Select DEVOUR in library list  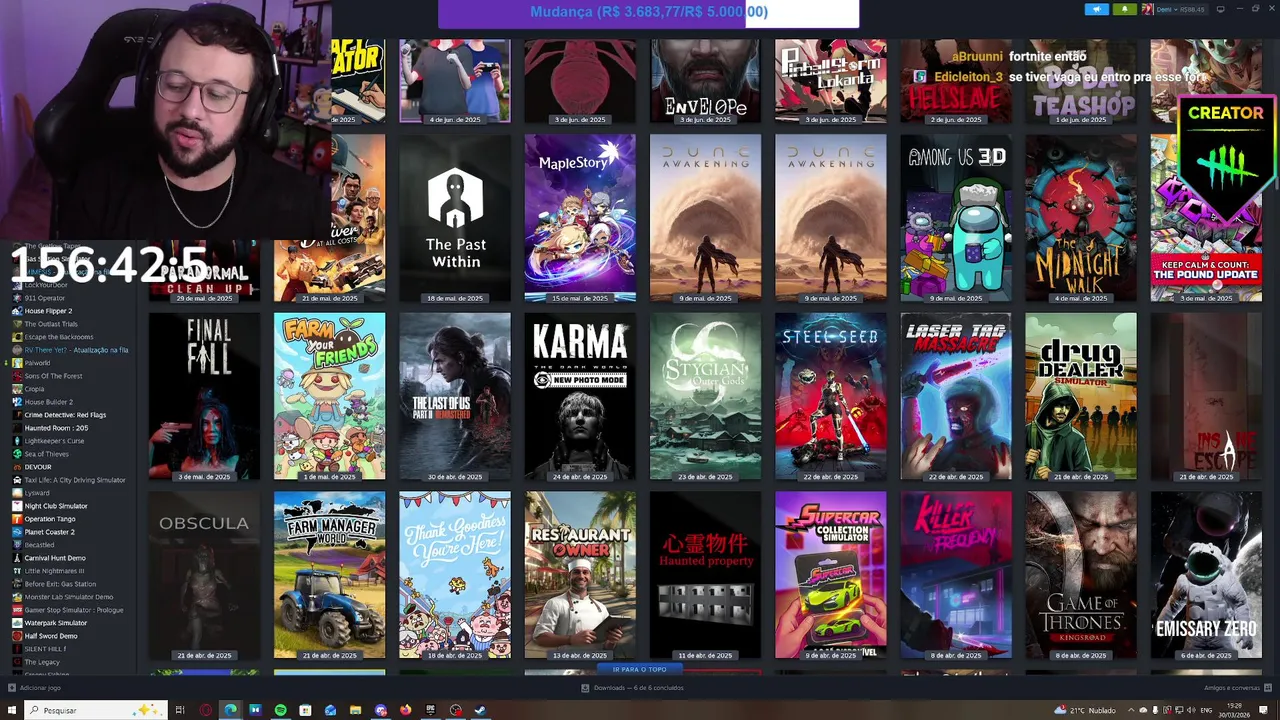(x=38, y=467)
